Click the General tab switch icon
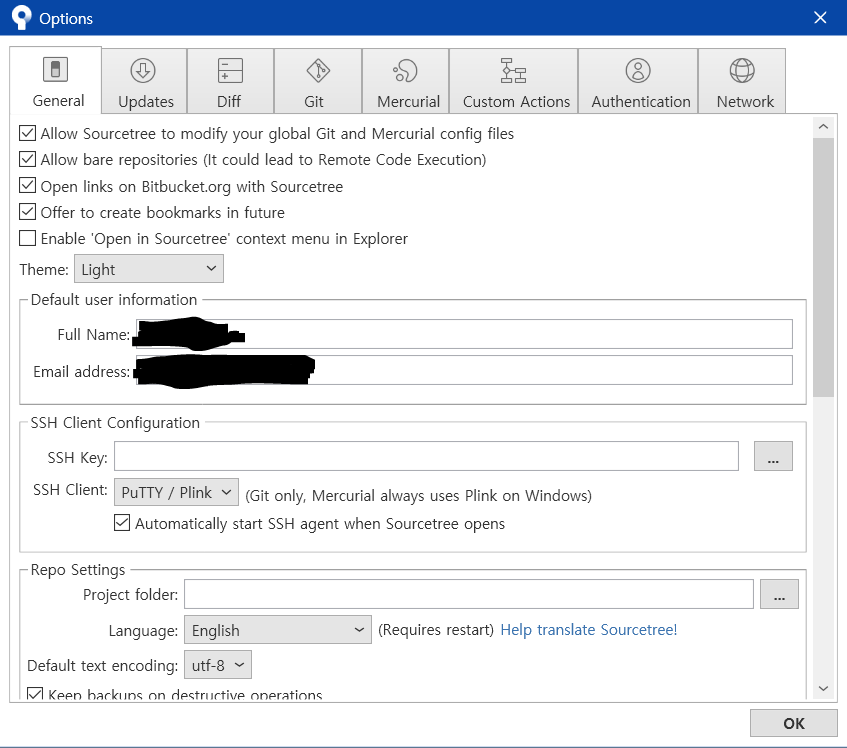This screenshot has width=847, height=748. pyautogui.click(x=55, y=70)
